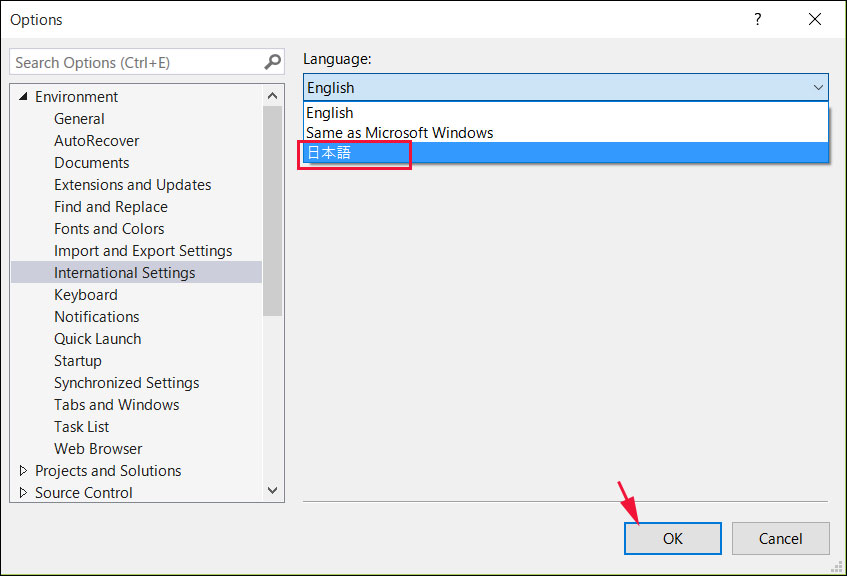Go to Import and Export Settings
The image size is (847, 576).
(x=143, y=251)
